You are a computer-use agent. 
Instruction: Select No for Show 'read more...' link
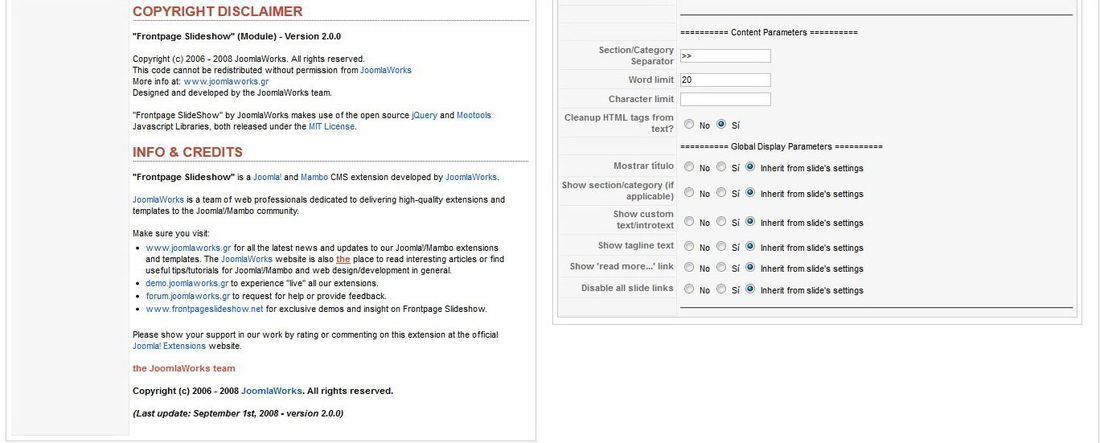point(689,267)
